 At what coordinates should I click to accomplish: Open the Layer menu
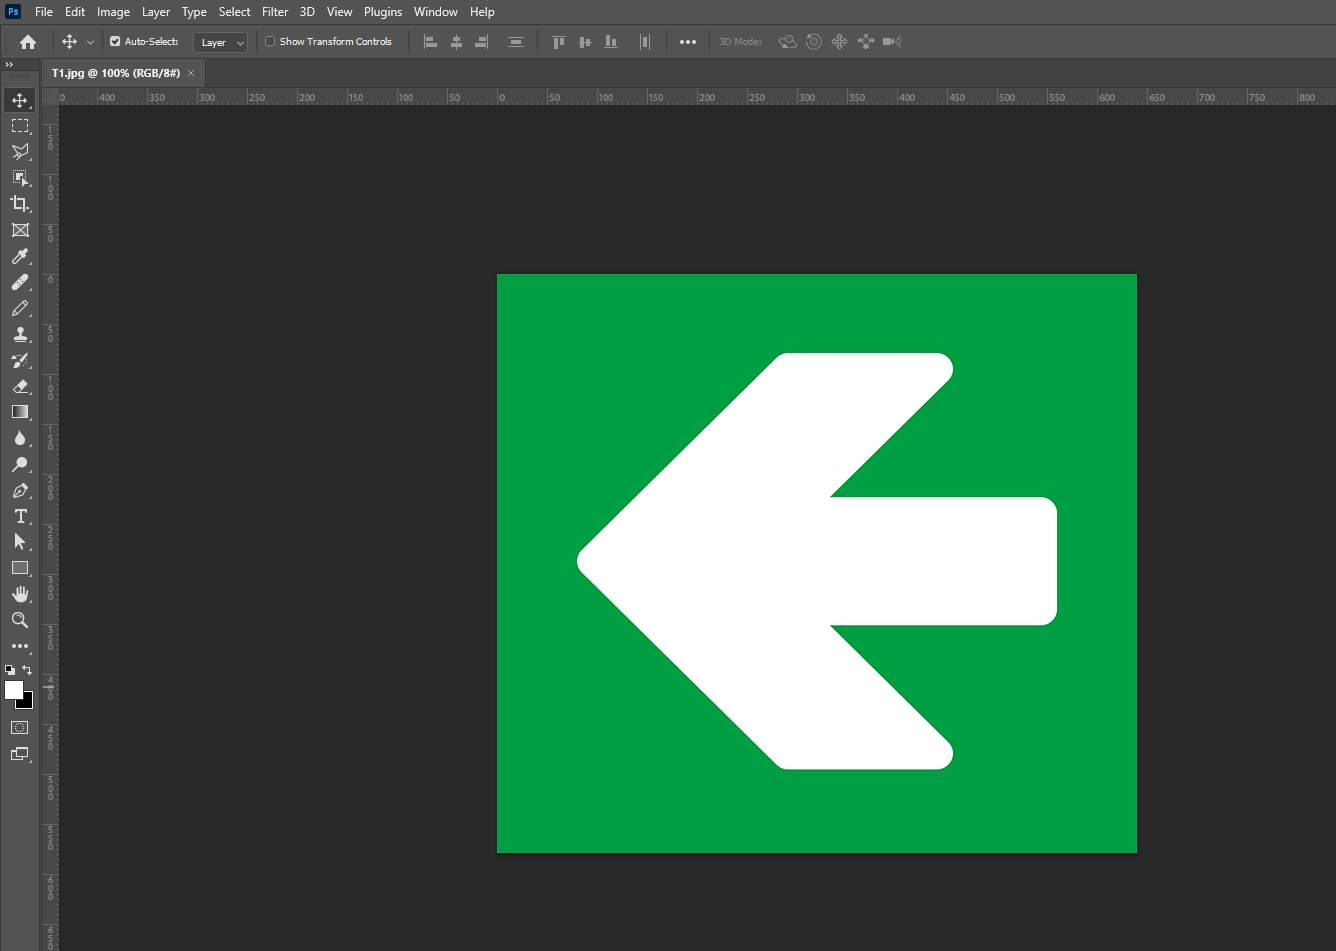pyautogui.click(x=156, y=12)
